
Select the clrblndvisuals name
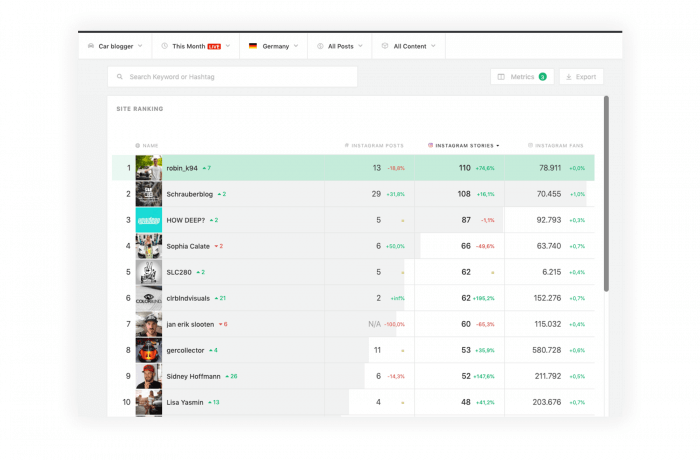pos(188,298)
